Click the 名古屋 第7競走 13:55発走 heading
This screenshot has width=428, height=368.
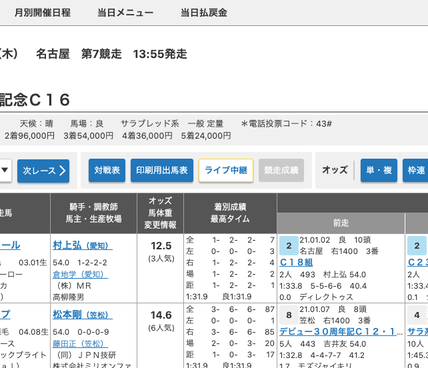pos(111,54)
